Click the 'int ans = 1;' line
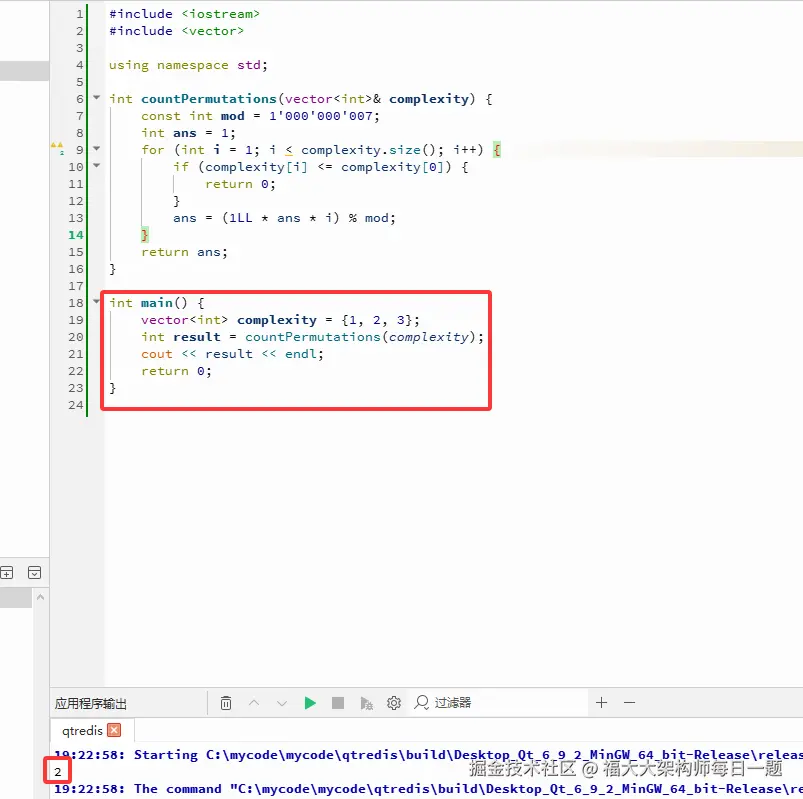 188,133
